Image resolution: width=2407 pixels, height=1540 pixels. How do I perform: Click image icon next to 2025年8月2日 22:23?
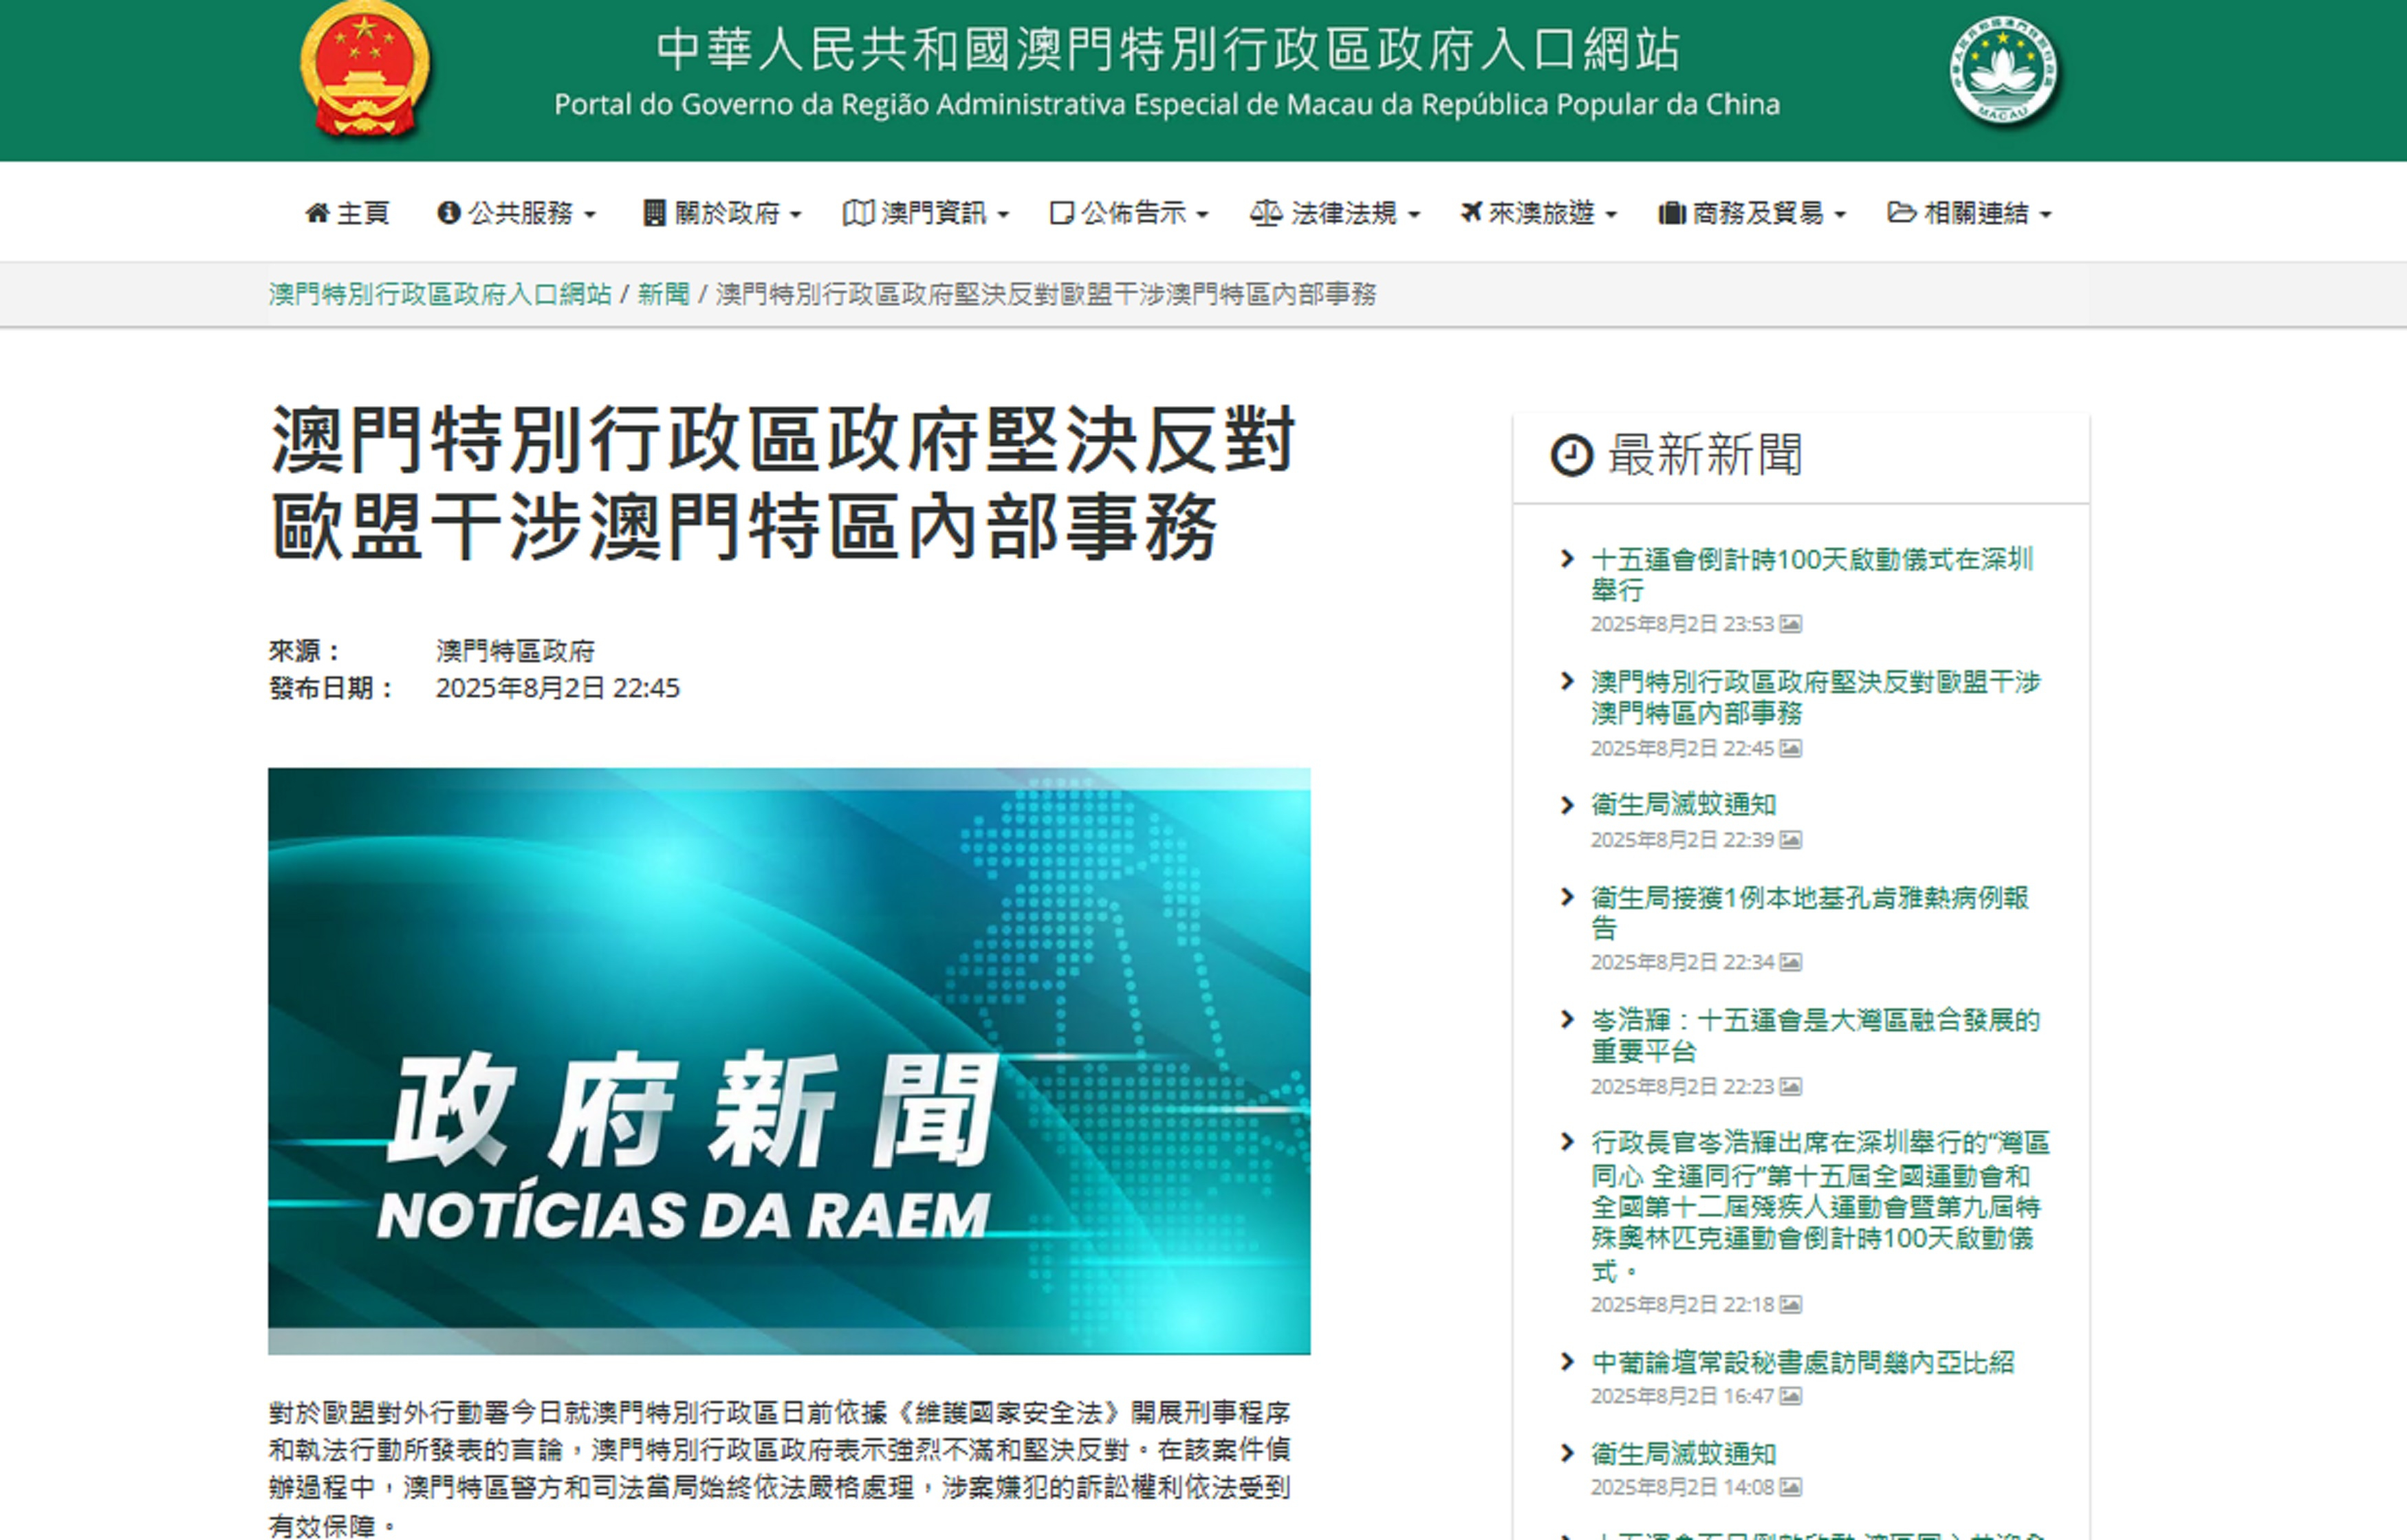1791,1086
